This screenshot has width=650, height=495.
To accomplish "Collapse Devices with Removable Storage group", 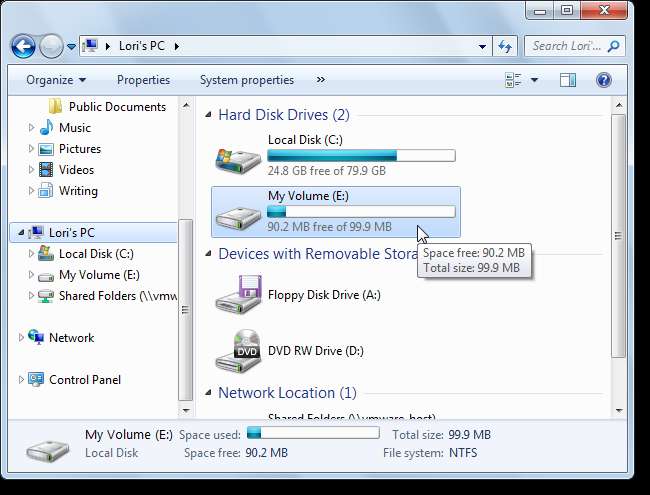I will click(x=209, y=254).
